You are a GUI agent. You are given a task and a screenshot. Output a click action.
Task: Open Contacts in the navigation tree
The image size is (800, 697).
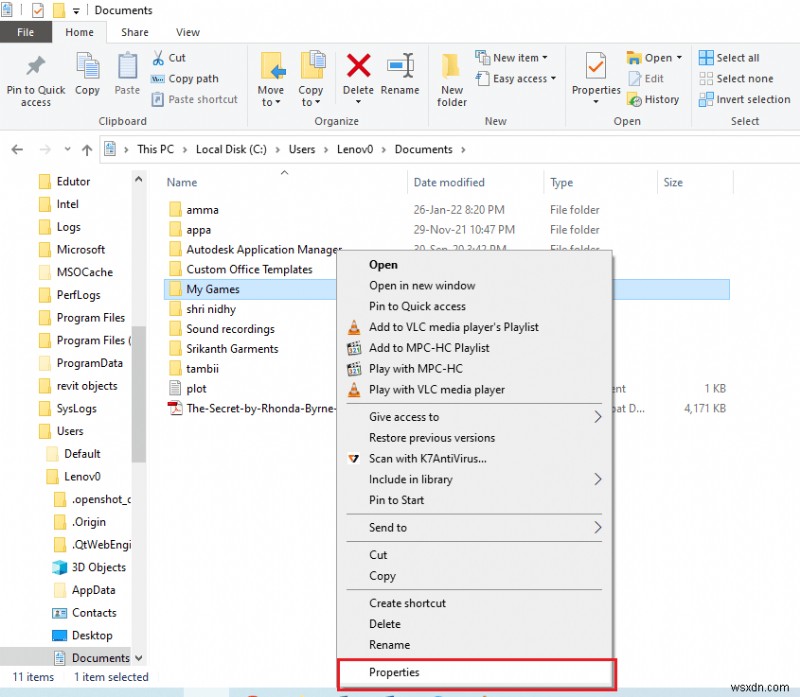point(94,613)
